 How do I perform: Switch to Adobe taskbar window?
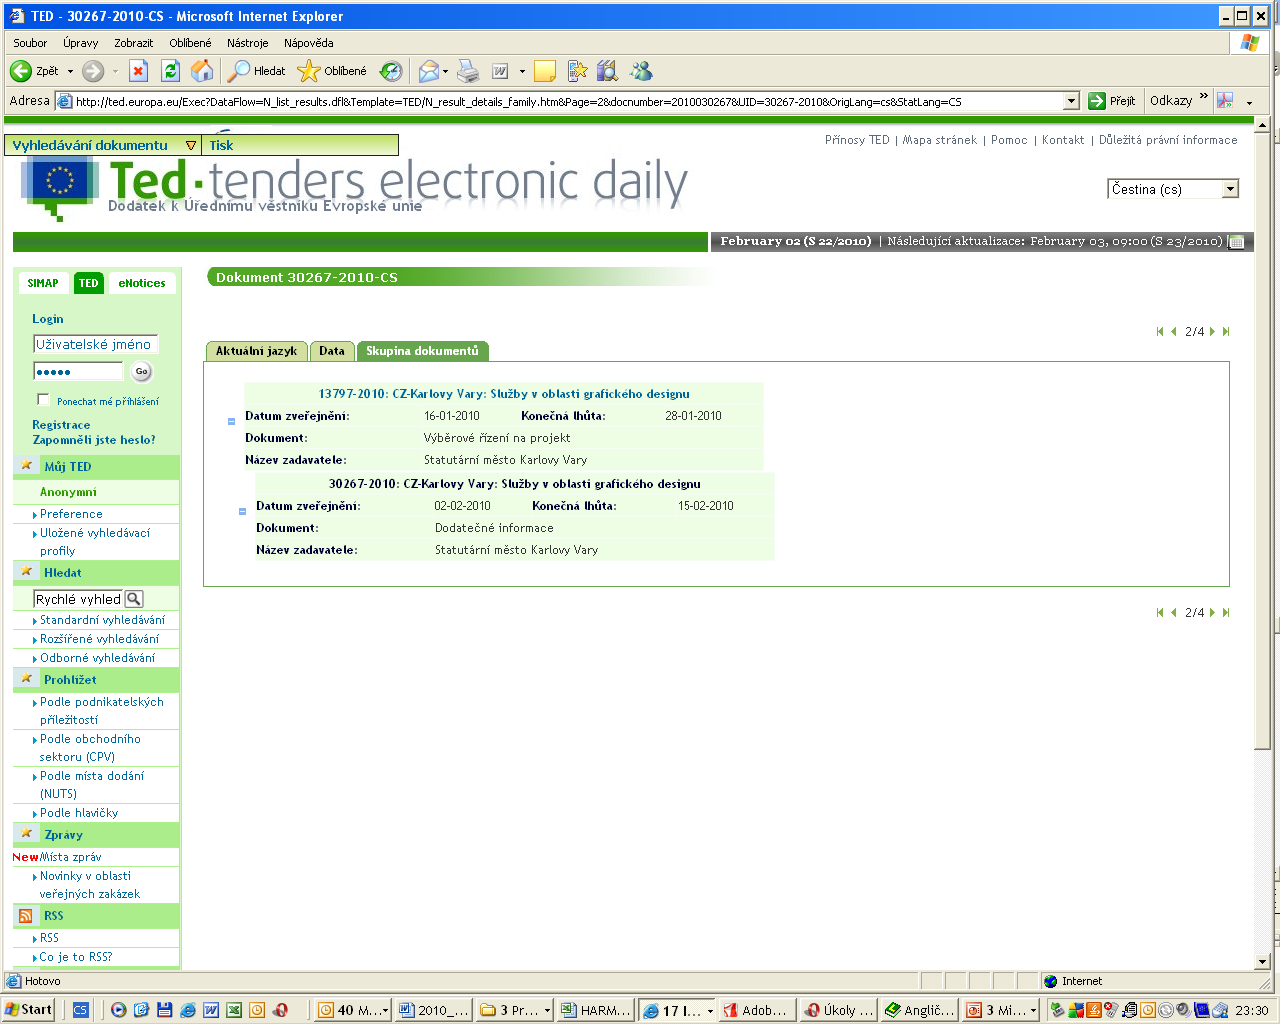[x=756, y=1010]
